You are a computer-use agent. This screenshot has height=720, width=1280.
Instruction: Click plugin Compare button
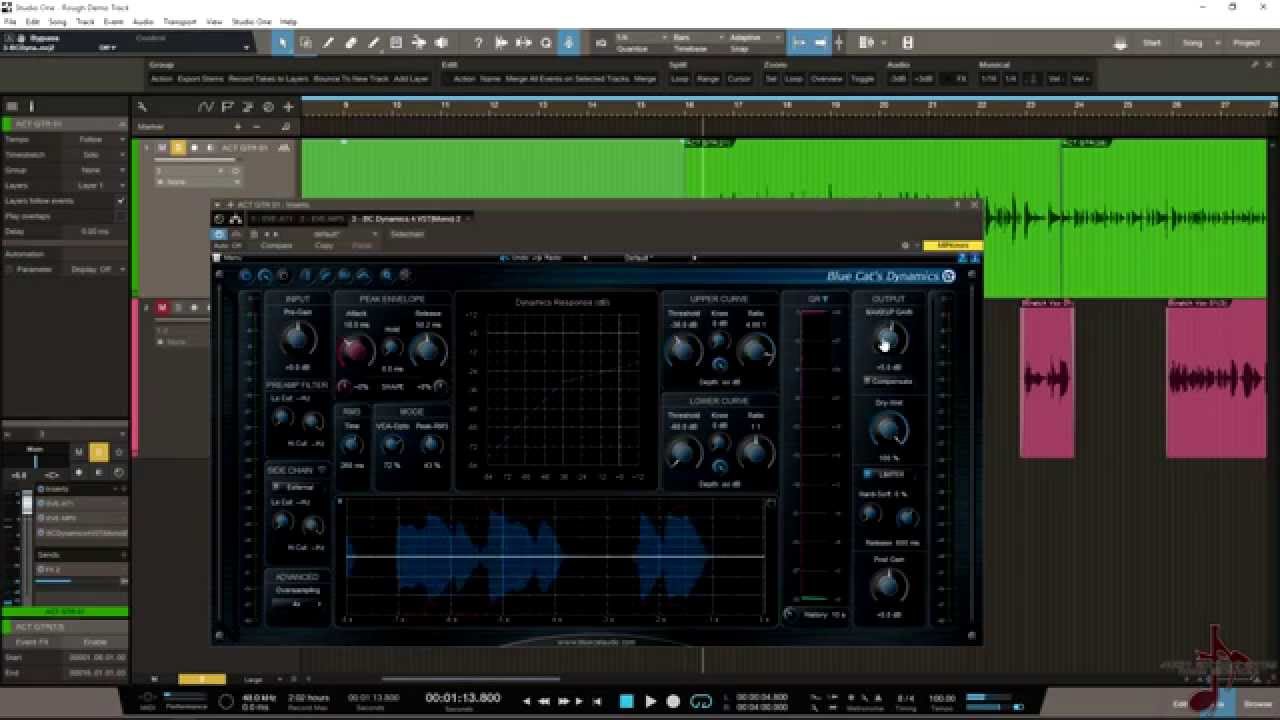pos(277,246)
